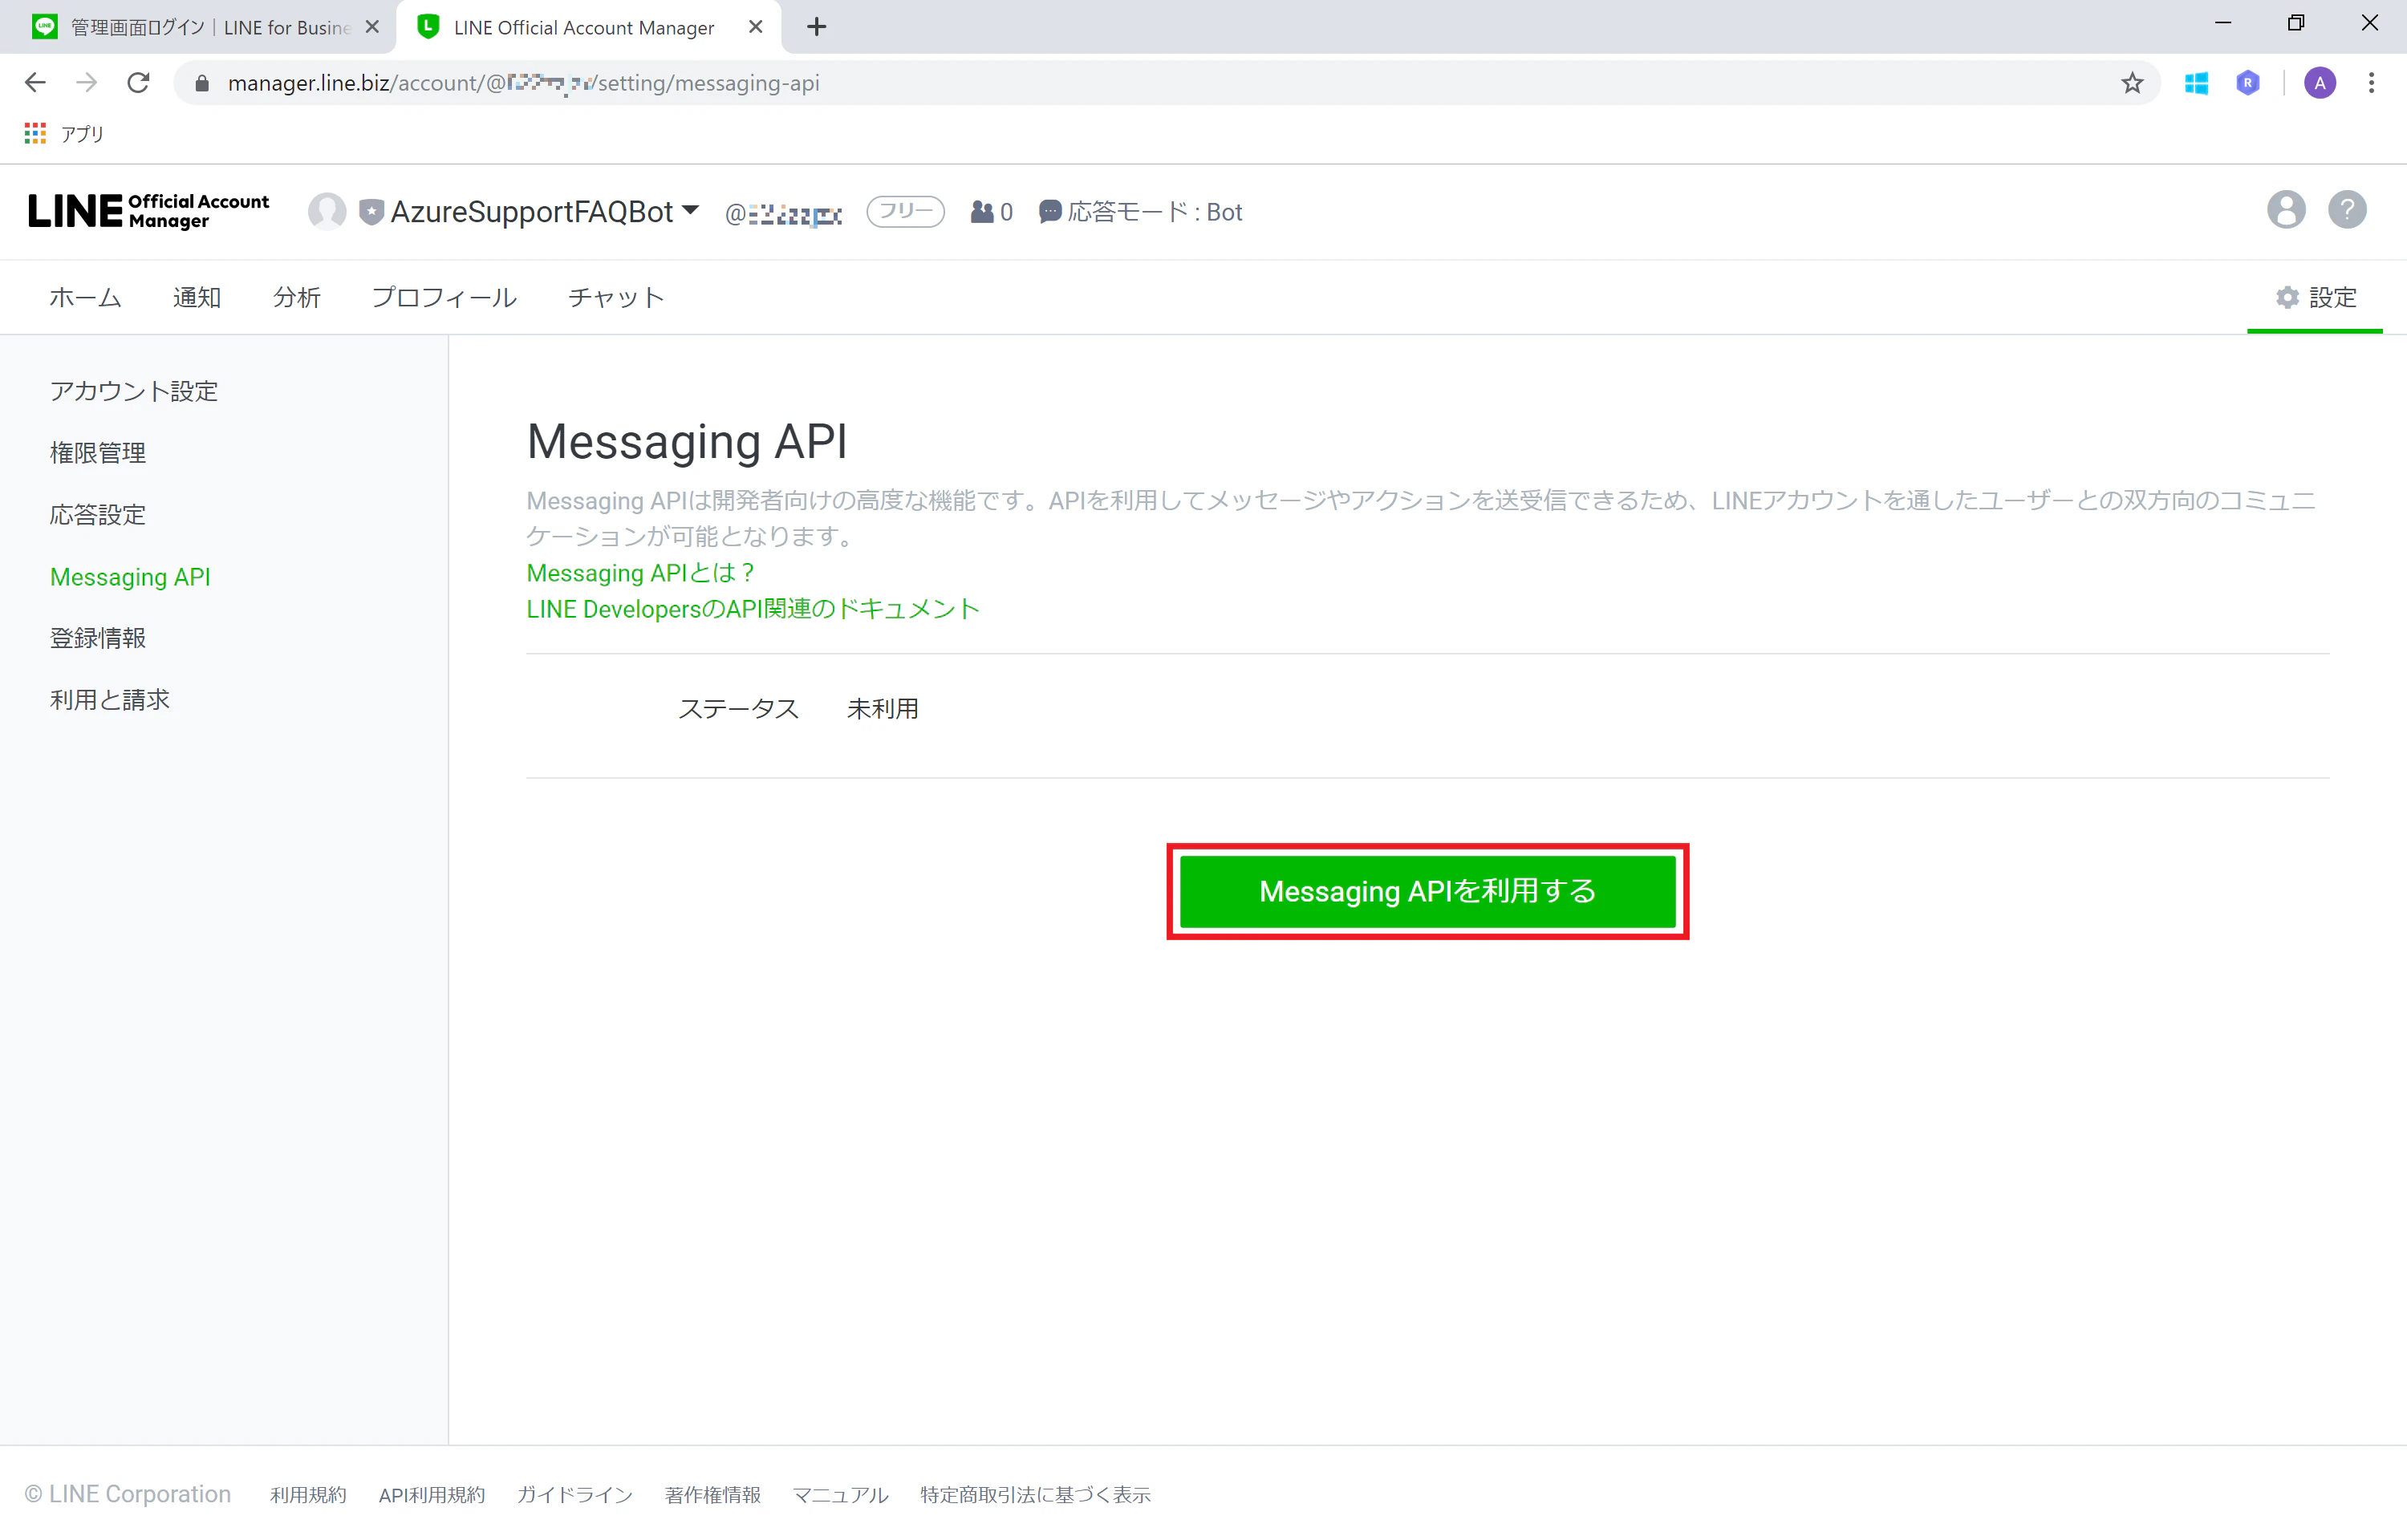Click the browser back arrow

(35, 83)
